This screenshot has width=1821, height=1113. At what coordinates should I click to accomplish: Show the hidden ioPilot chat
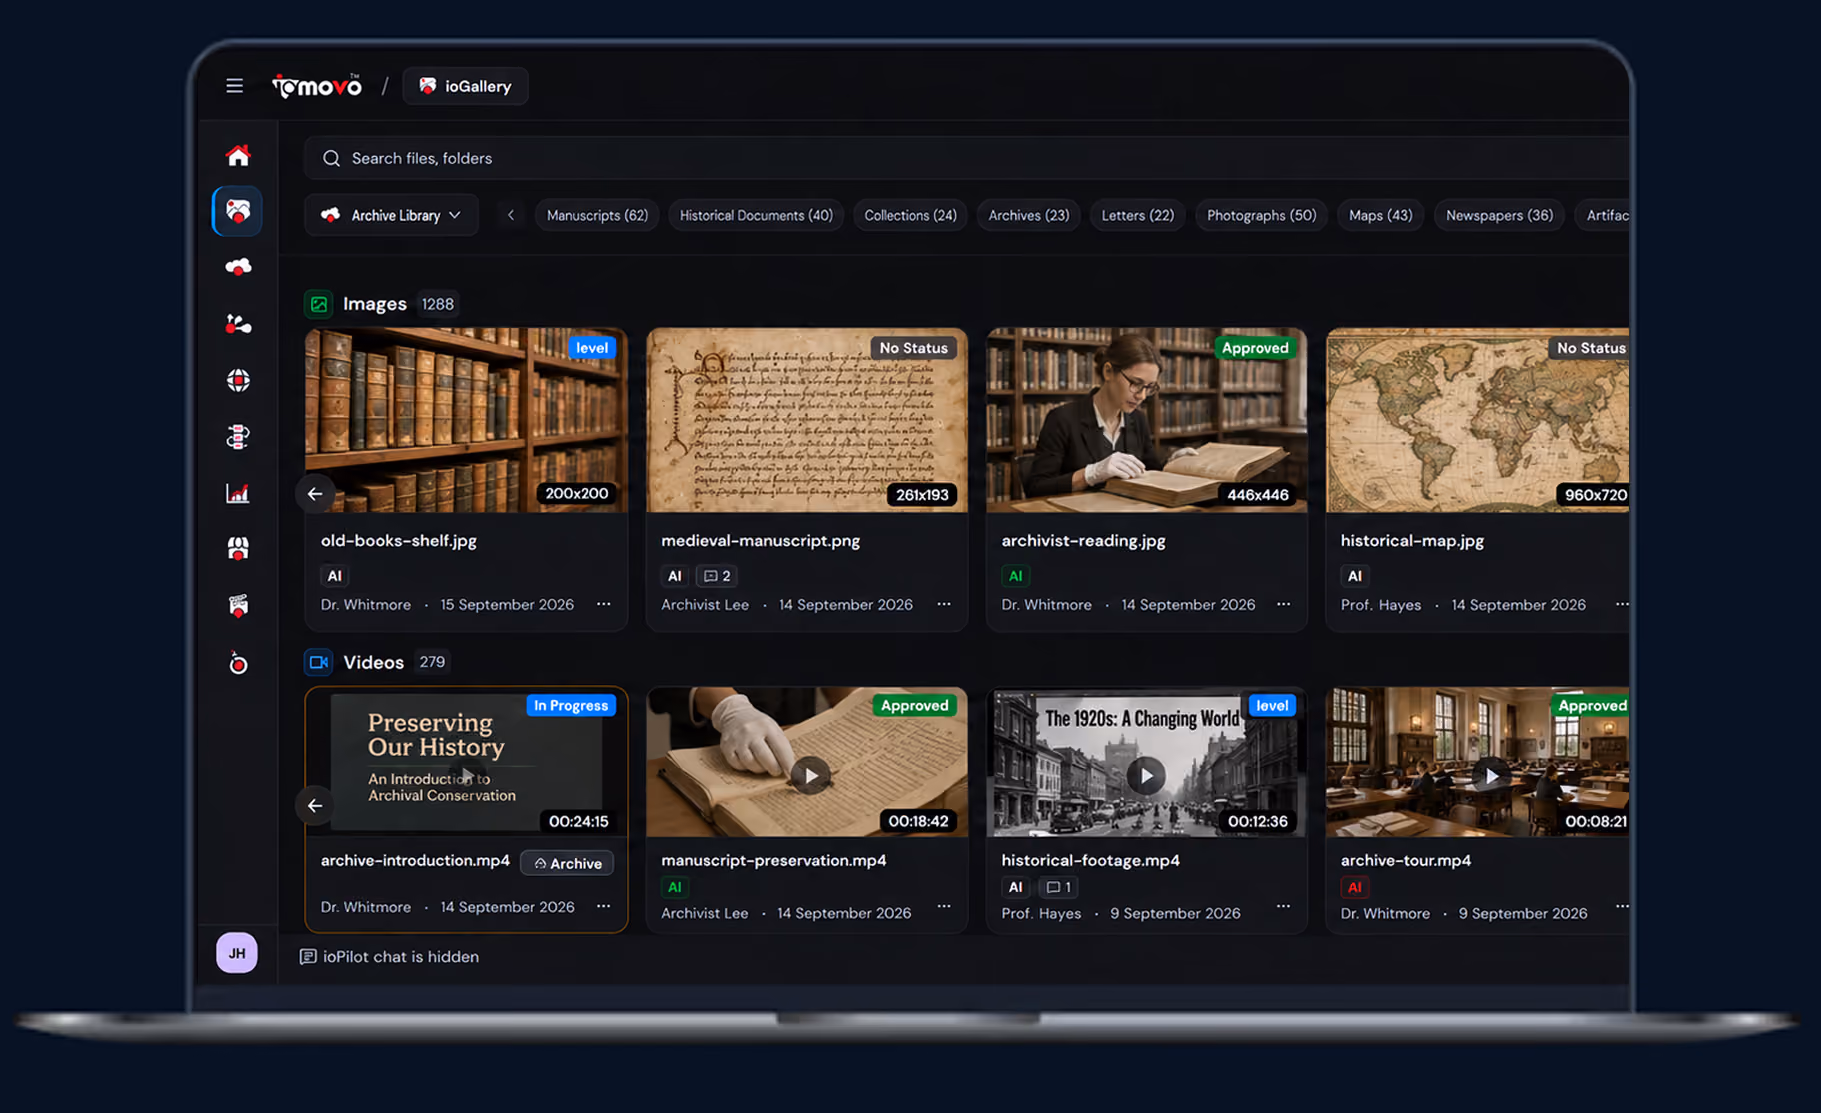pyautogui.click(x=390, y=957)
